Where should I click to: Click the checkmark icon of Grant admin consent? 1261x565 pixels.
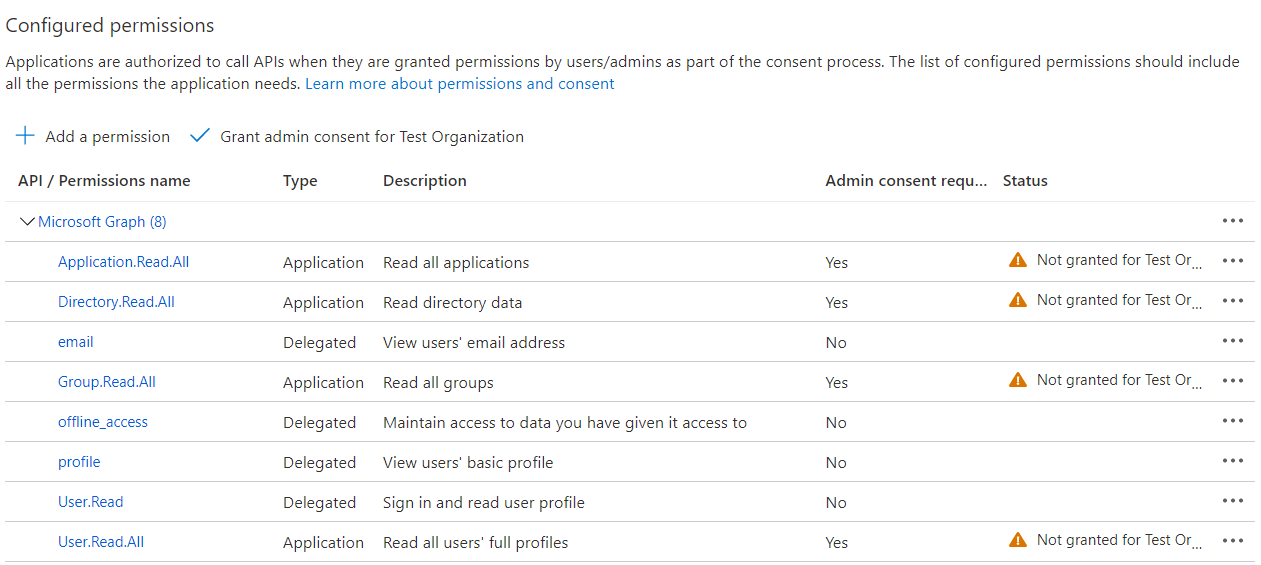[200, 135]
